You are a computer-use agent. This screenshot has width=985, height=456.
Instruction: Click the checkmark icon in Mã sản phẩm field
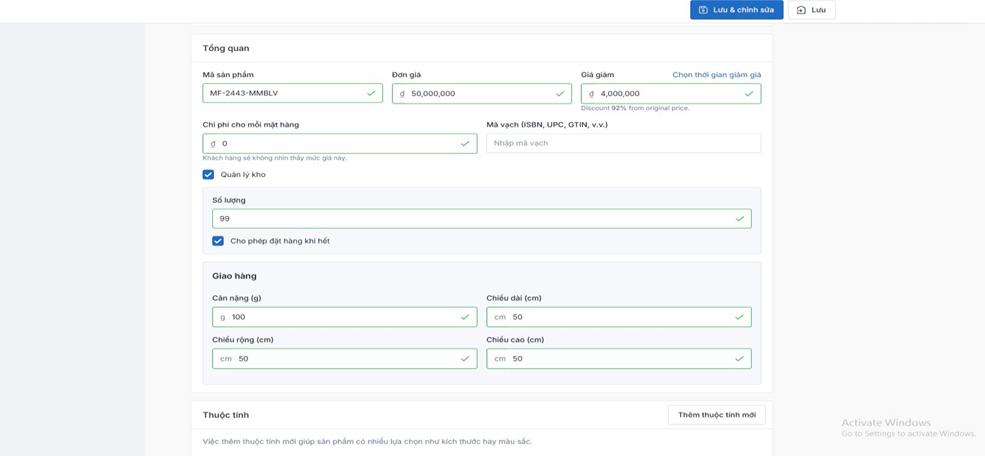point(371,93)
